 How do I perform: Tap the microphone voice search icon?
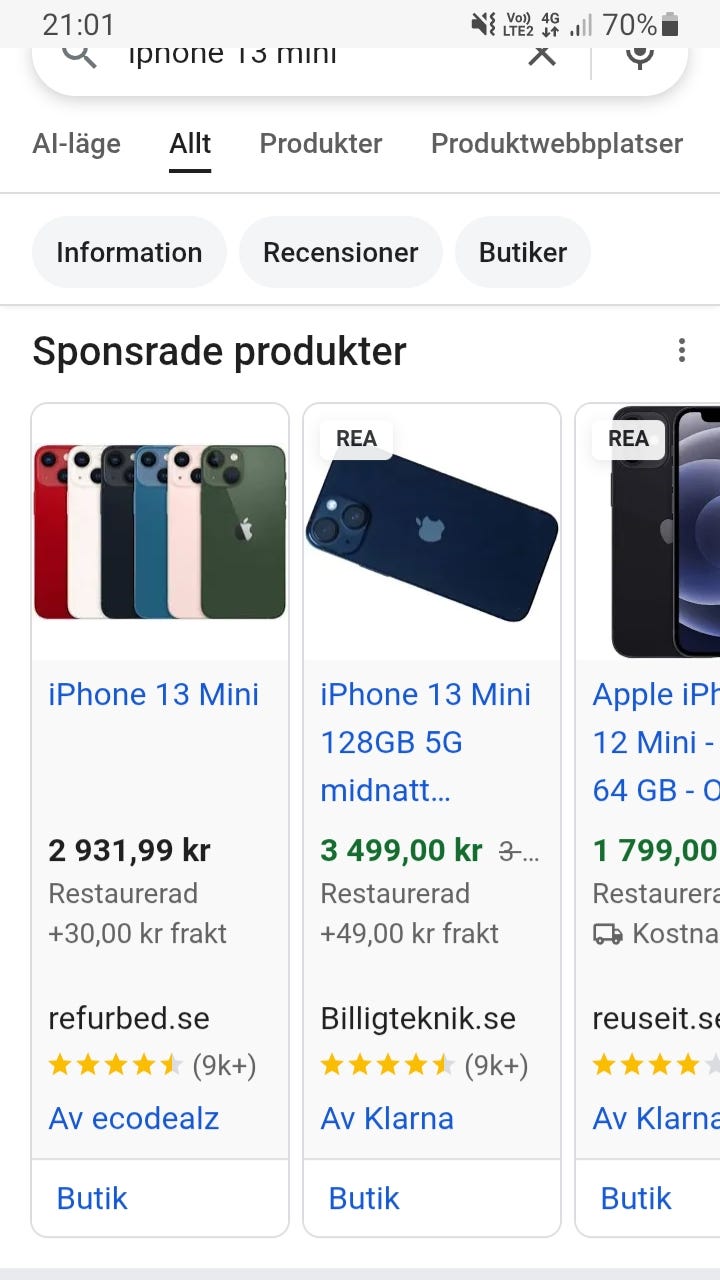tap(640, 55)
